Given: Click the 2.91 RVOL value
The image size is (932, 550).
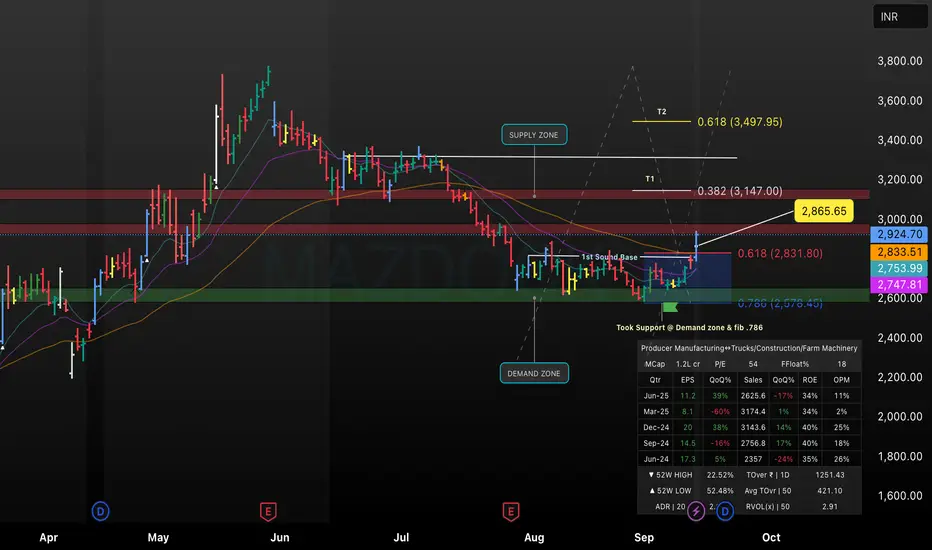Looking at the screenshot, I should [830, 507].
